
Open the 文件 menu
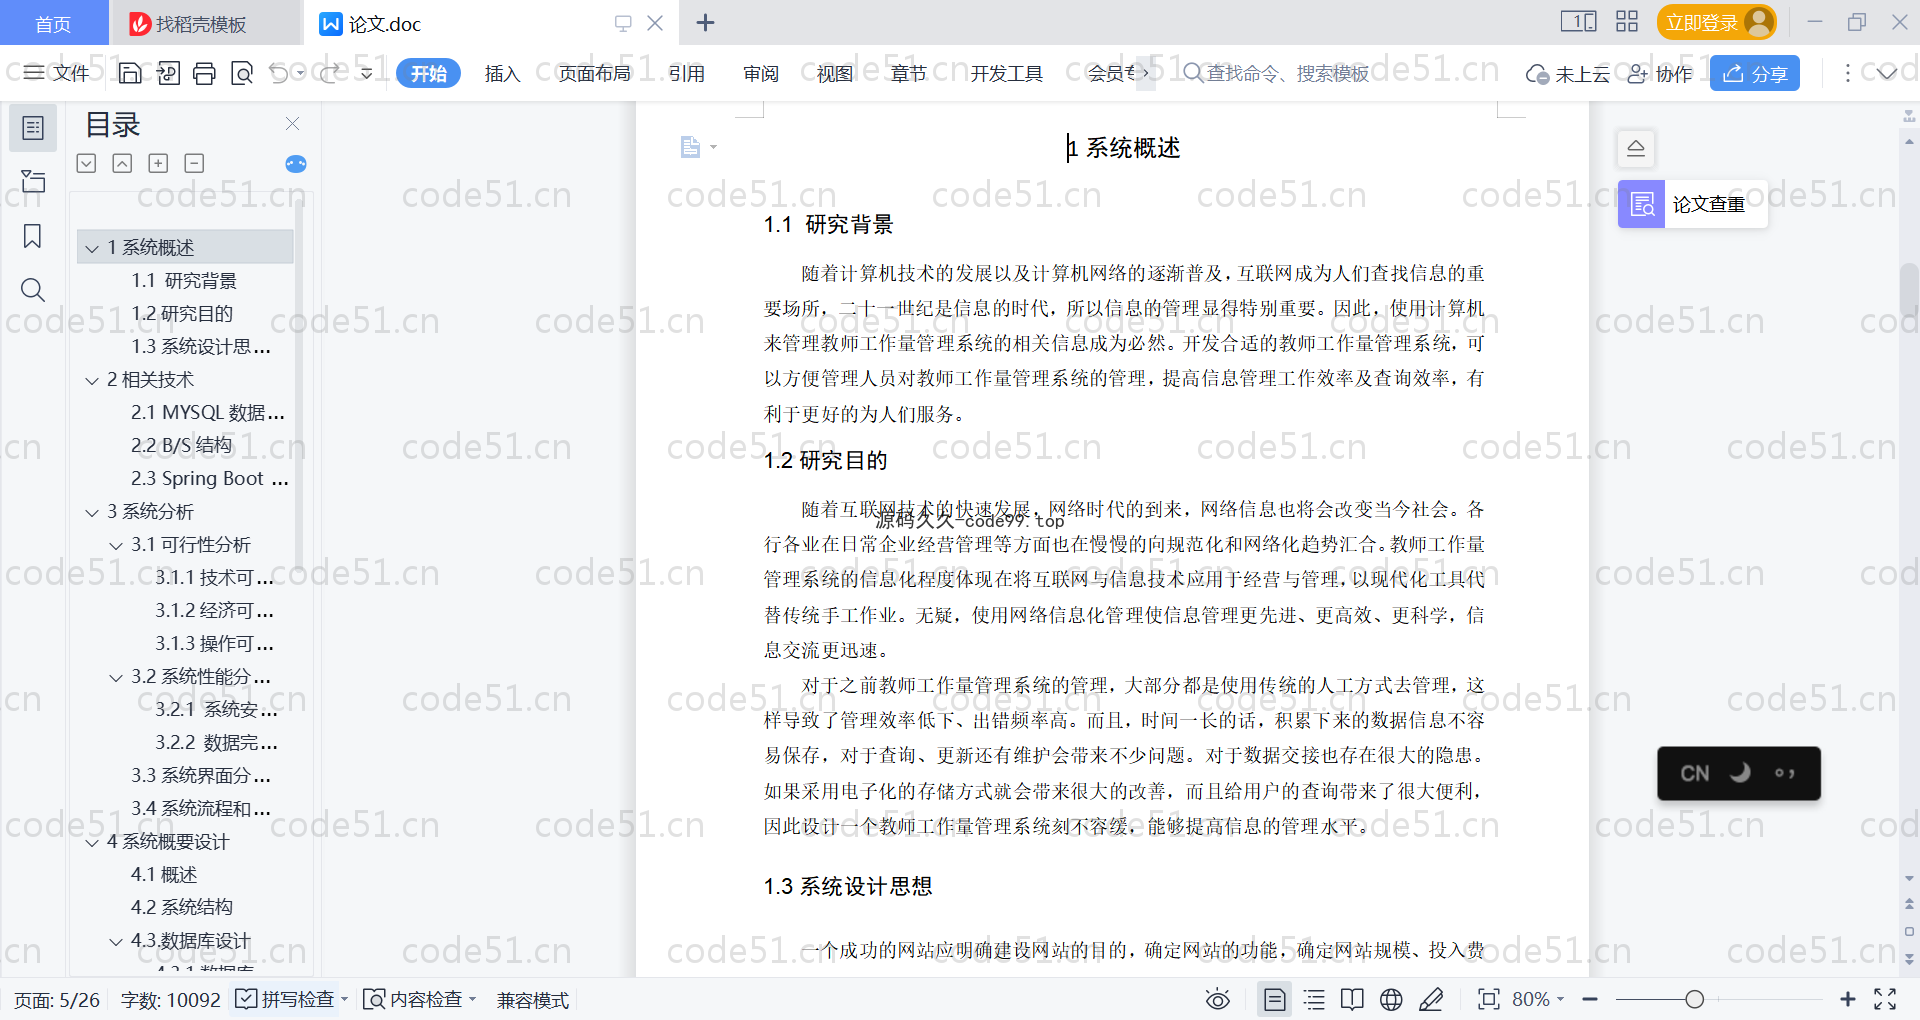pos(57,73)
